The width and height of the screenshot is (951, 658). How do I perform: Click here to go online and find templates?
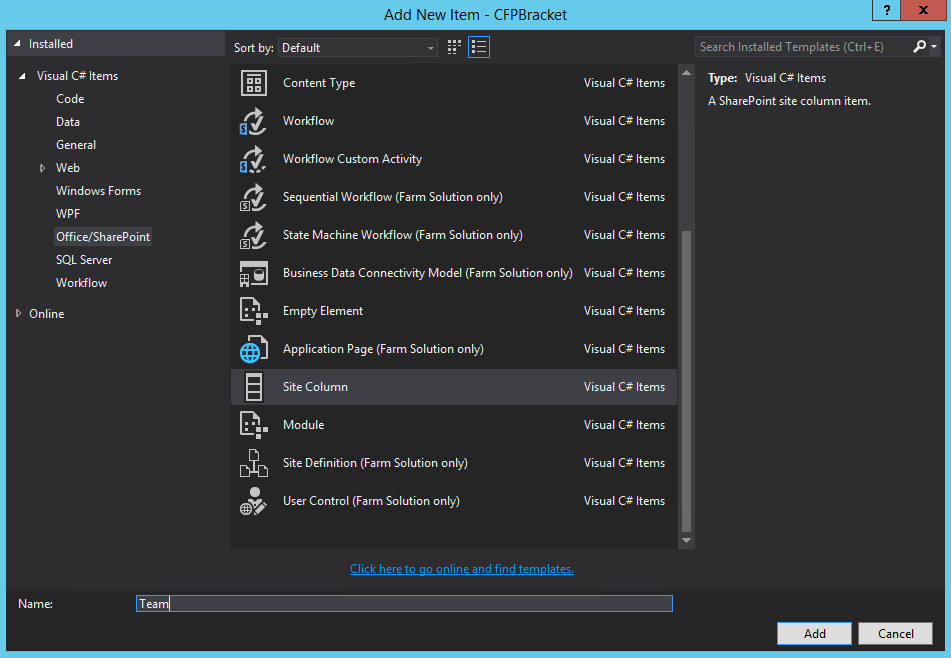(x=461, y=568)
